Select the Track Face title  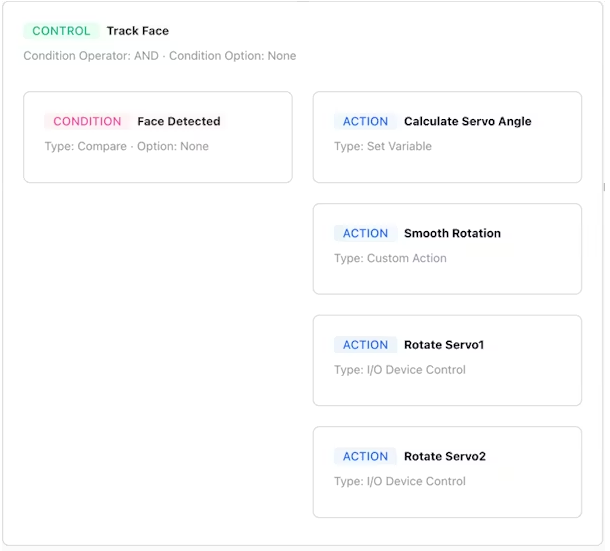click(x=138, y=31)
